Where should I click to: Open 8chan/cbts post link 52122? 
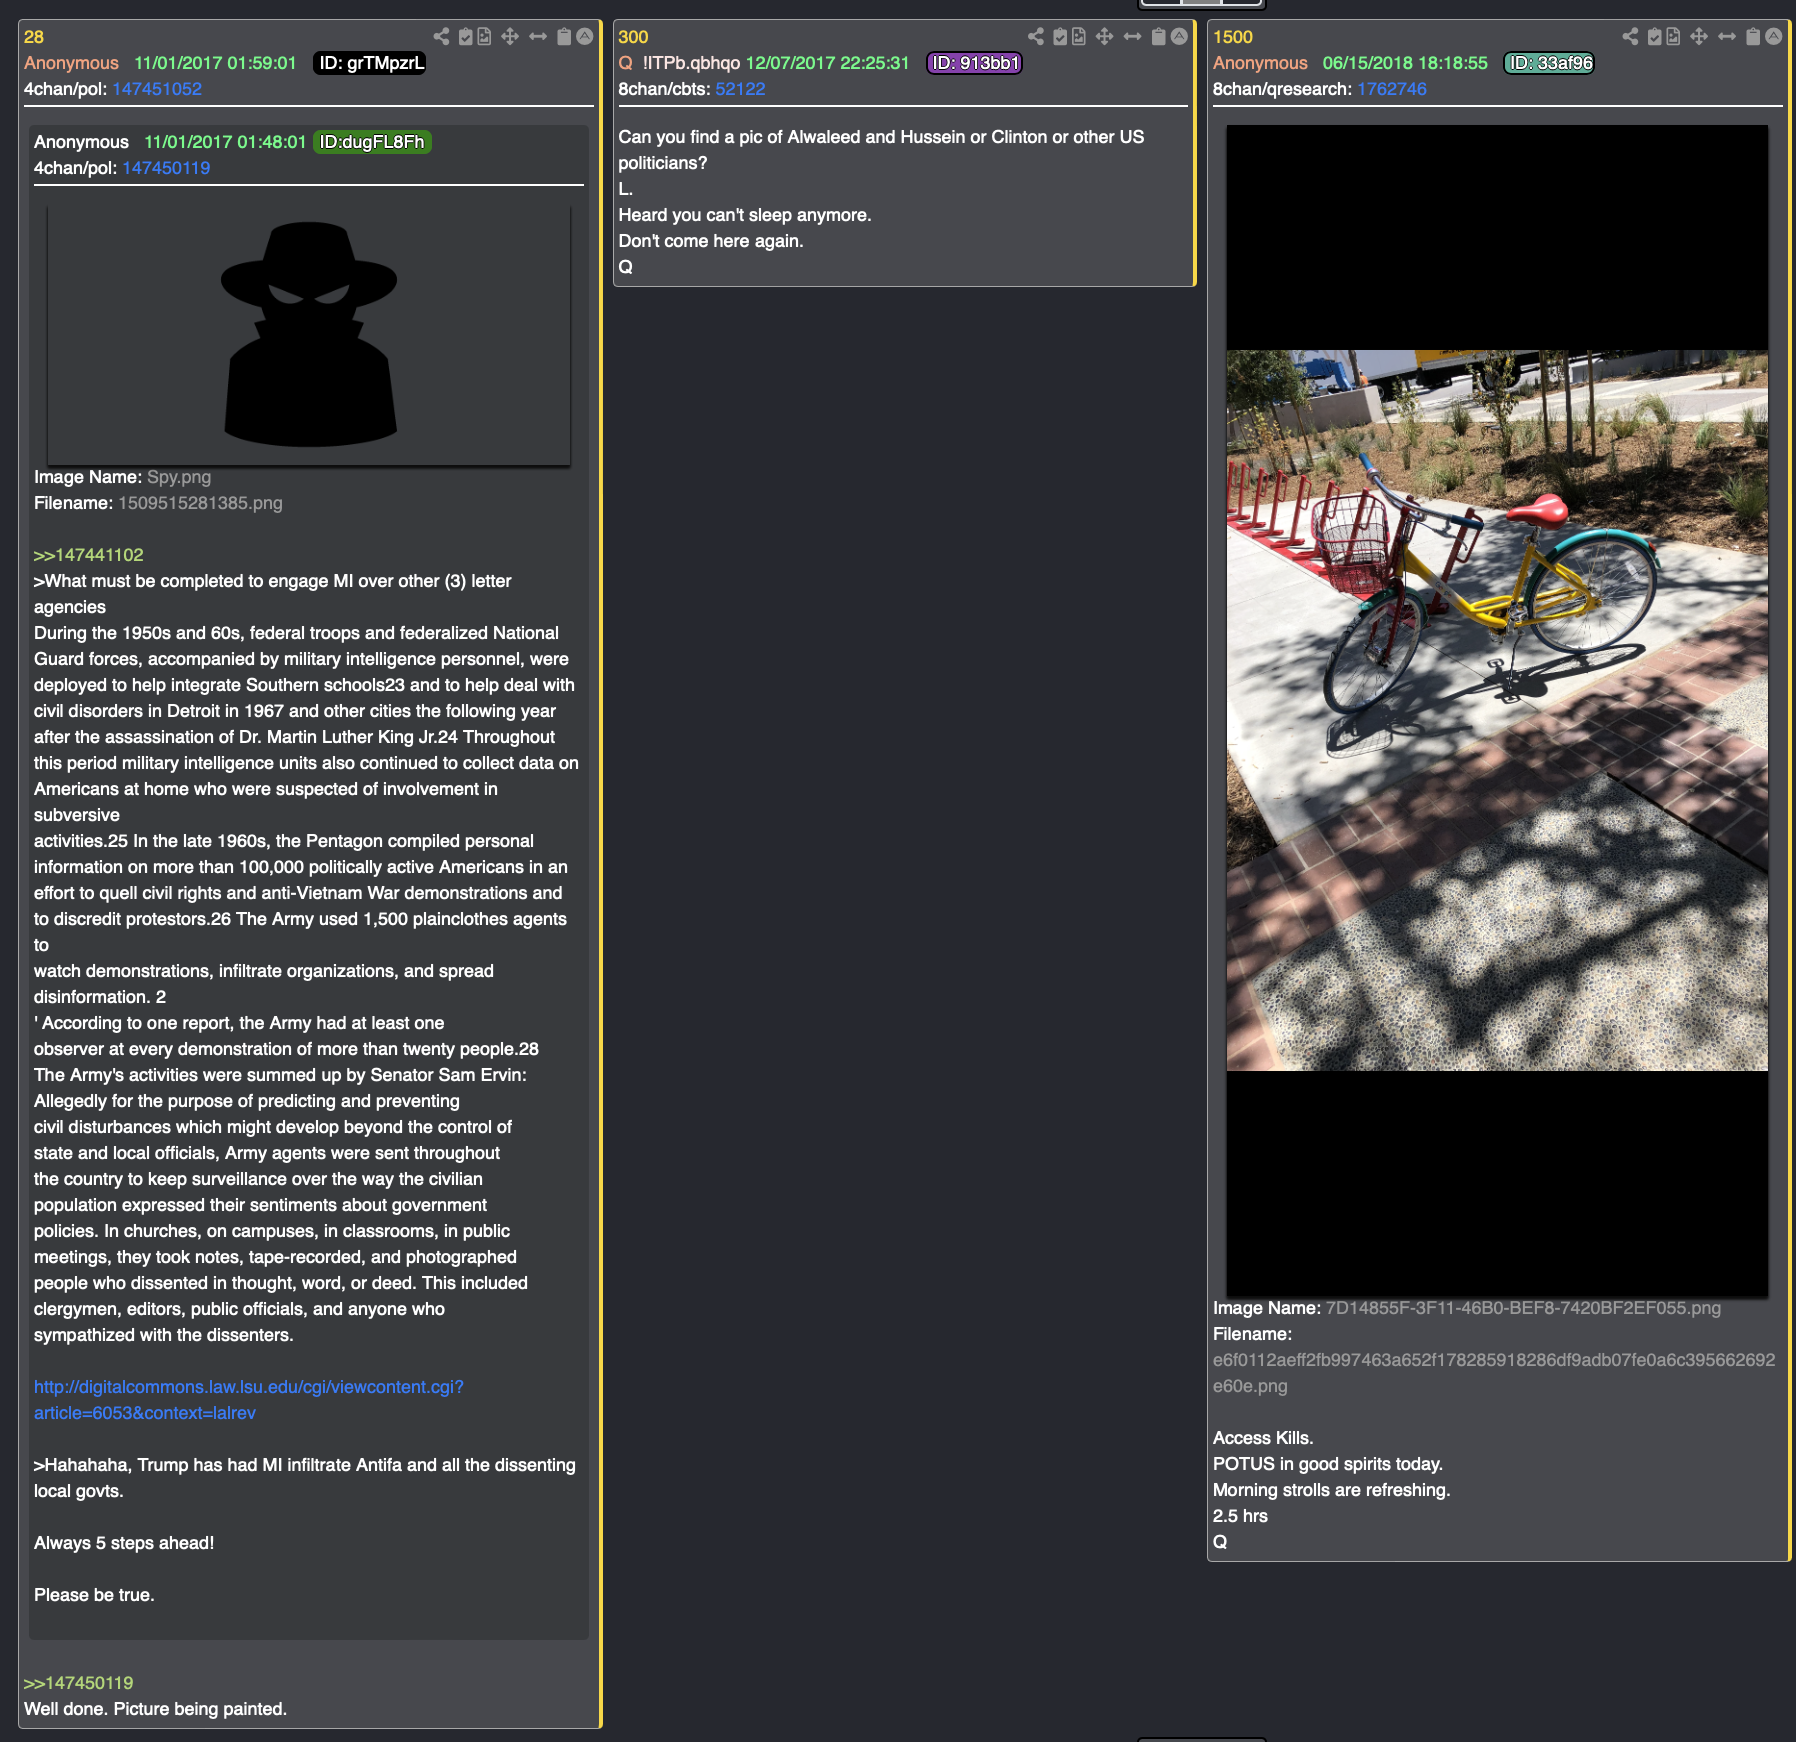[740, 89]
